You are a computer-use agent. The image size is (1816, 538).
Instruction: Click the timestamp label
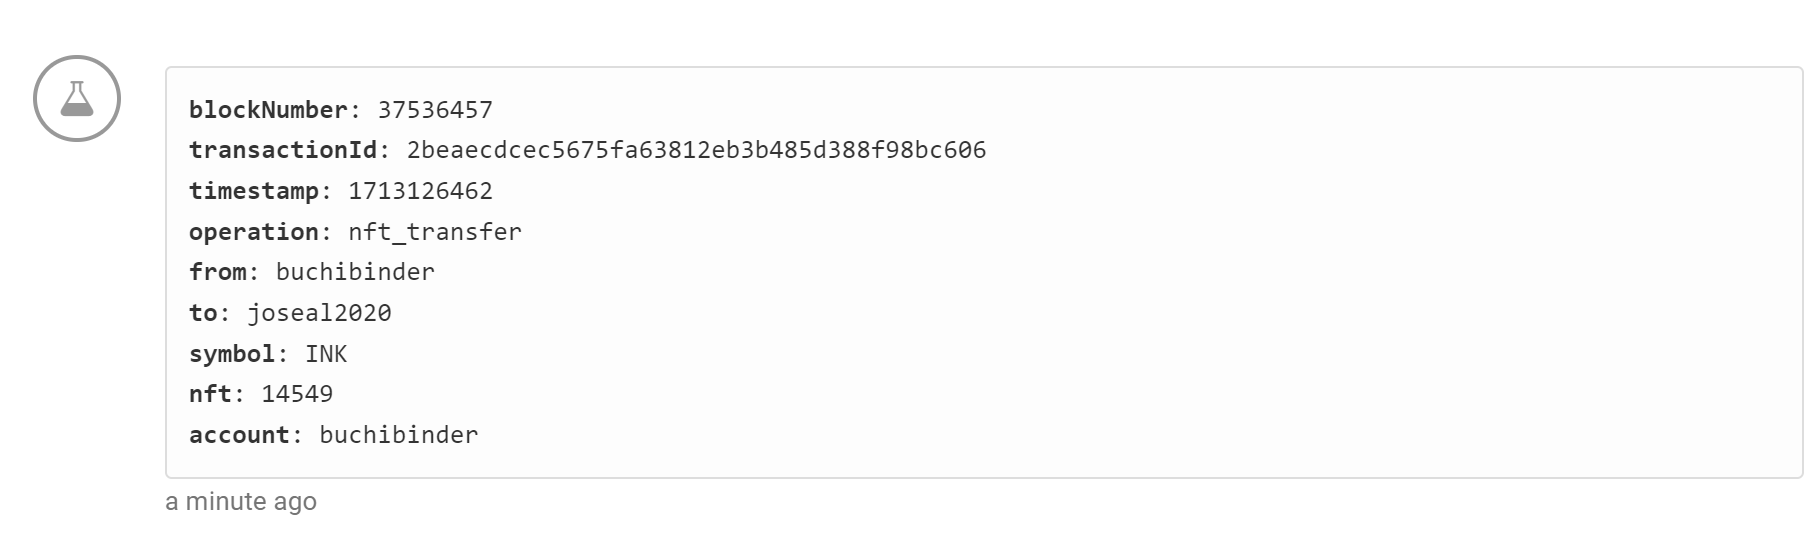click(x=254, y=191)
